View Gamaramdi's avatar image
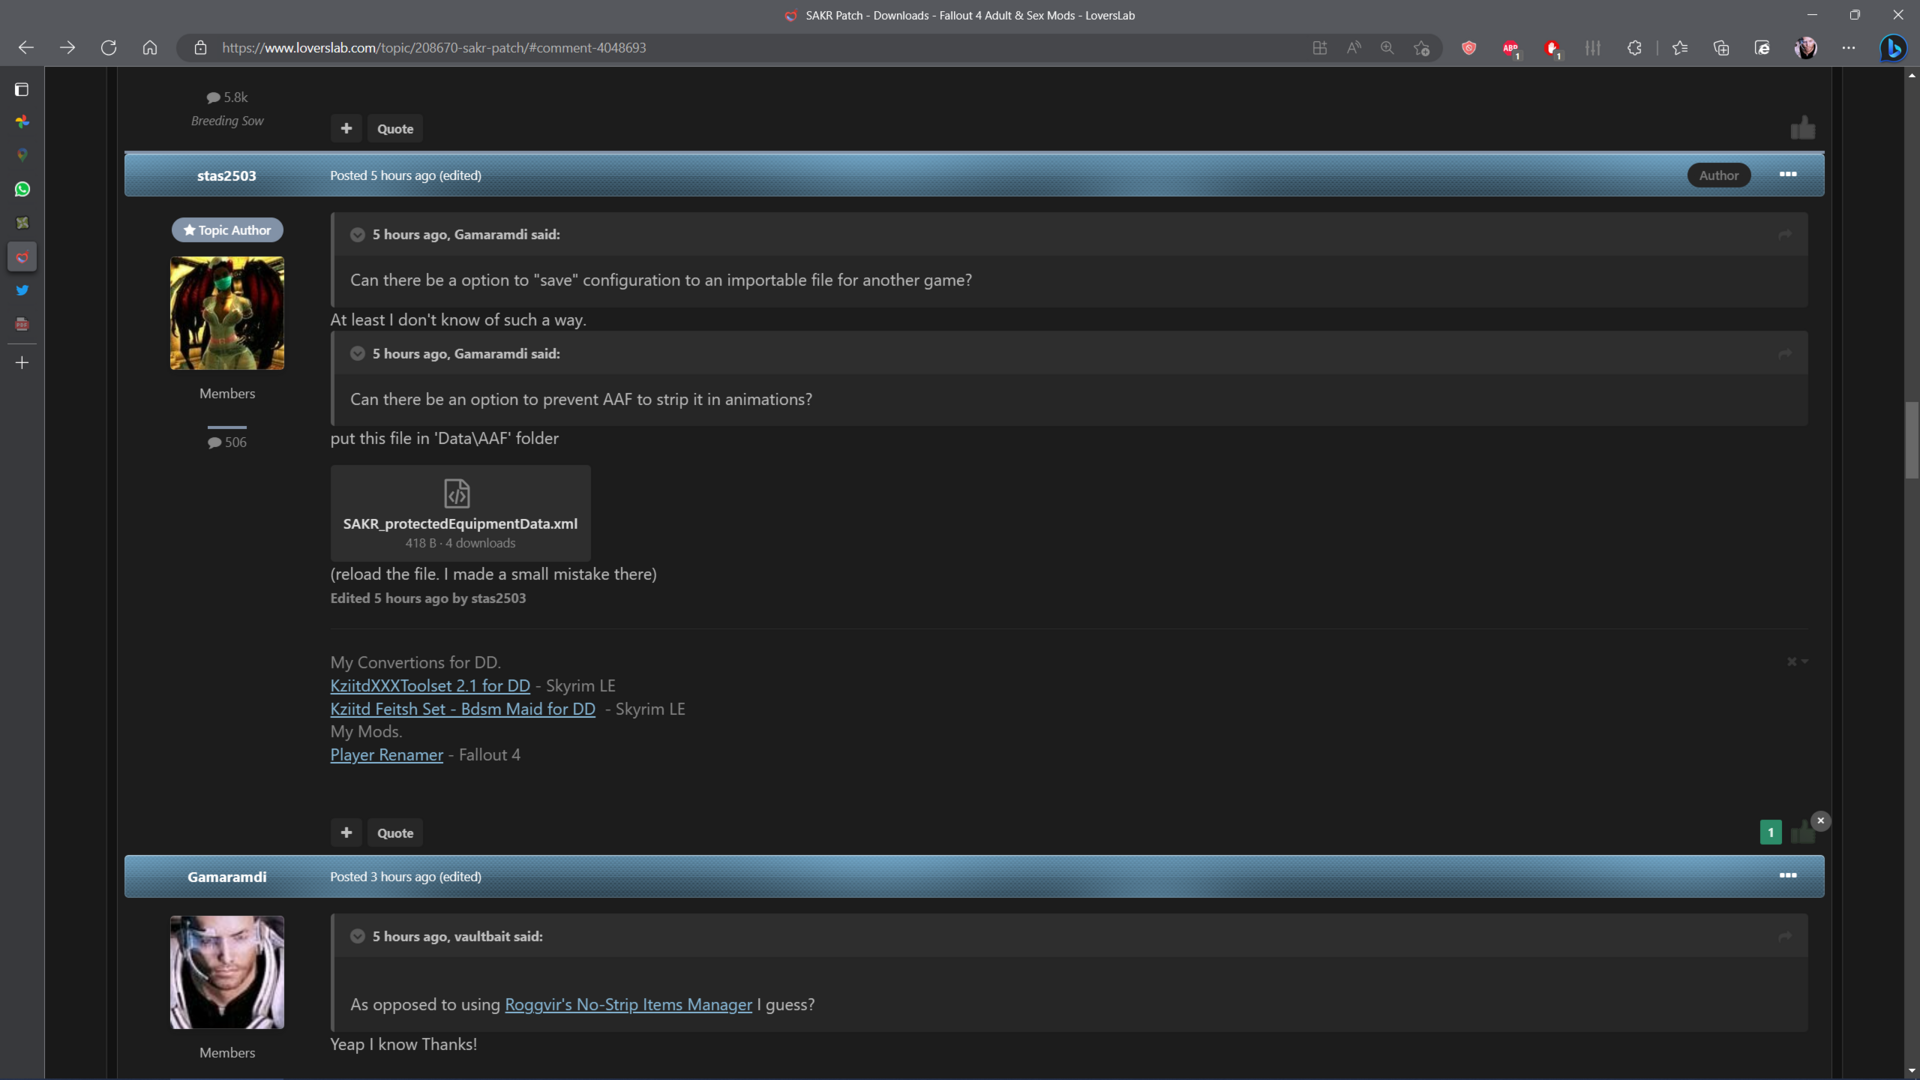Viewport: 1920px width, 1080px height. [227, 972]
